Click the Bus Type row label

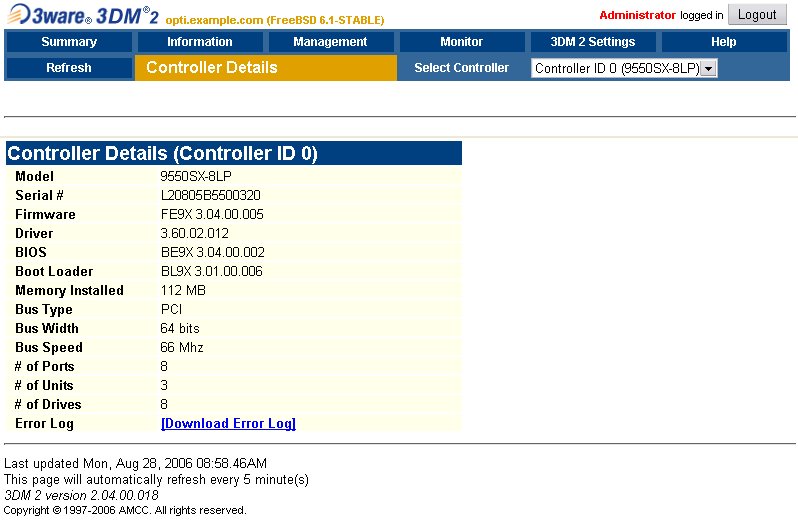(x=44, y=309)
